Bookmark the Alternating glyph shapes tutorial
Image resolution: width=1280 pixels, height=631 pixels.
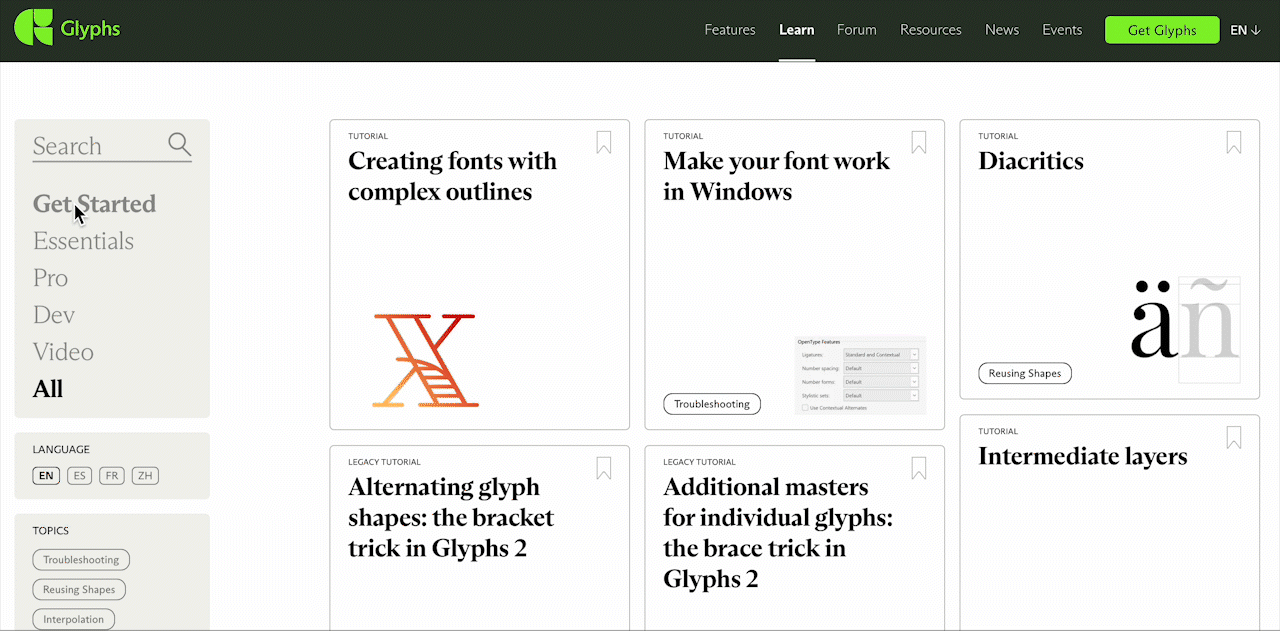coord(604,468)
